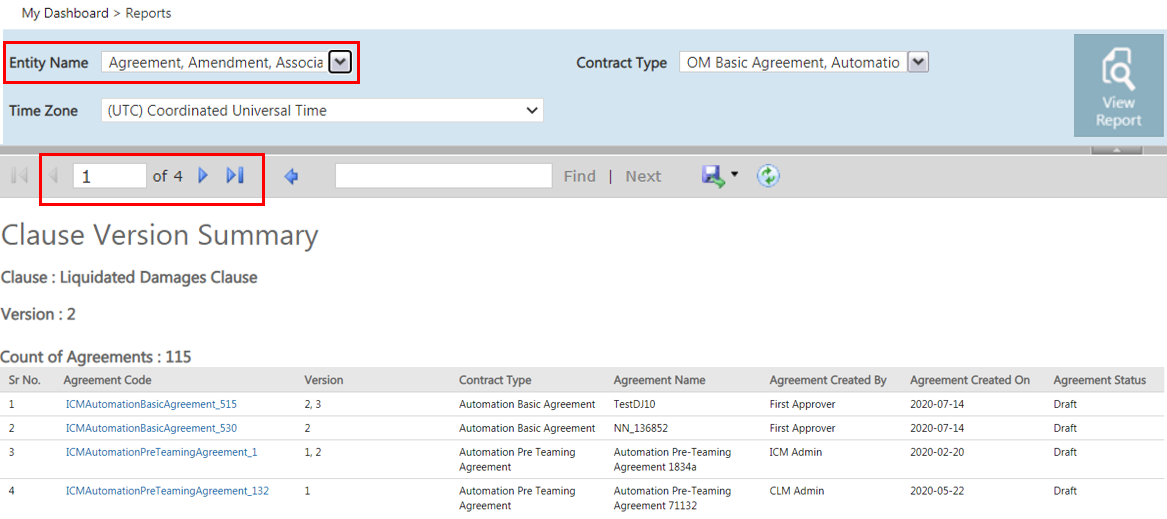Jump to last report page
The width and height of the screenshot is (1167, 519).
coord(235,176)
